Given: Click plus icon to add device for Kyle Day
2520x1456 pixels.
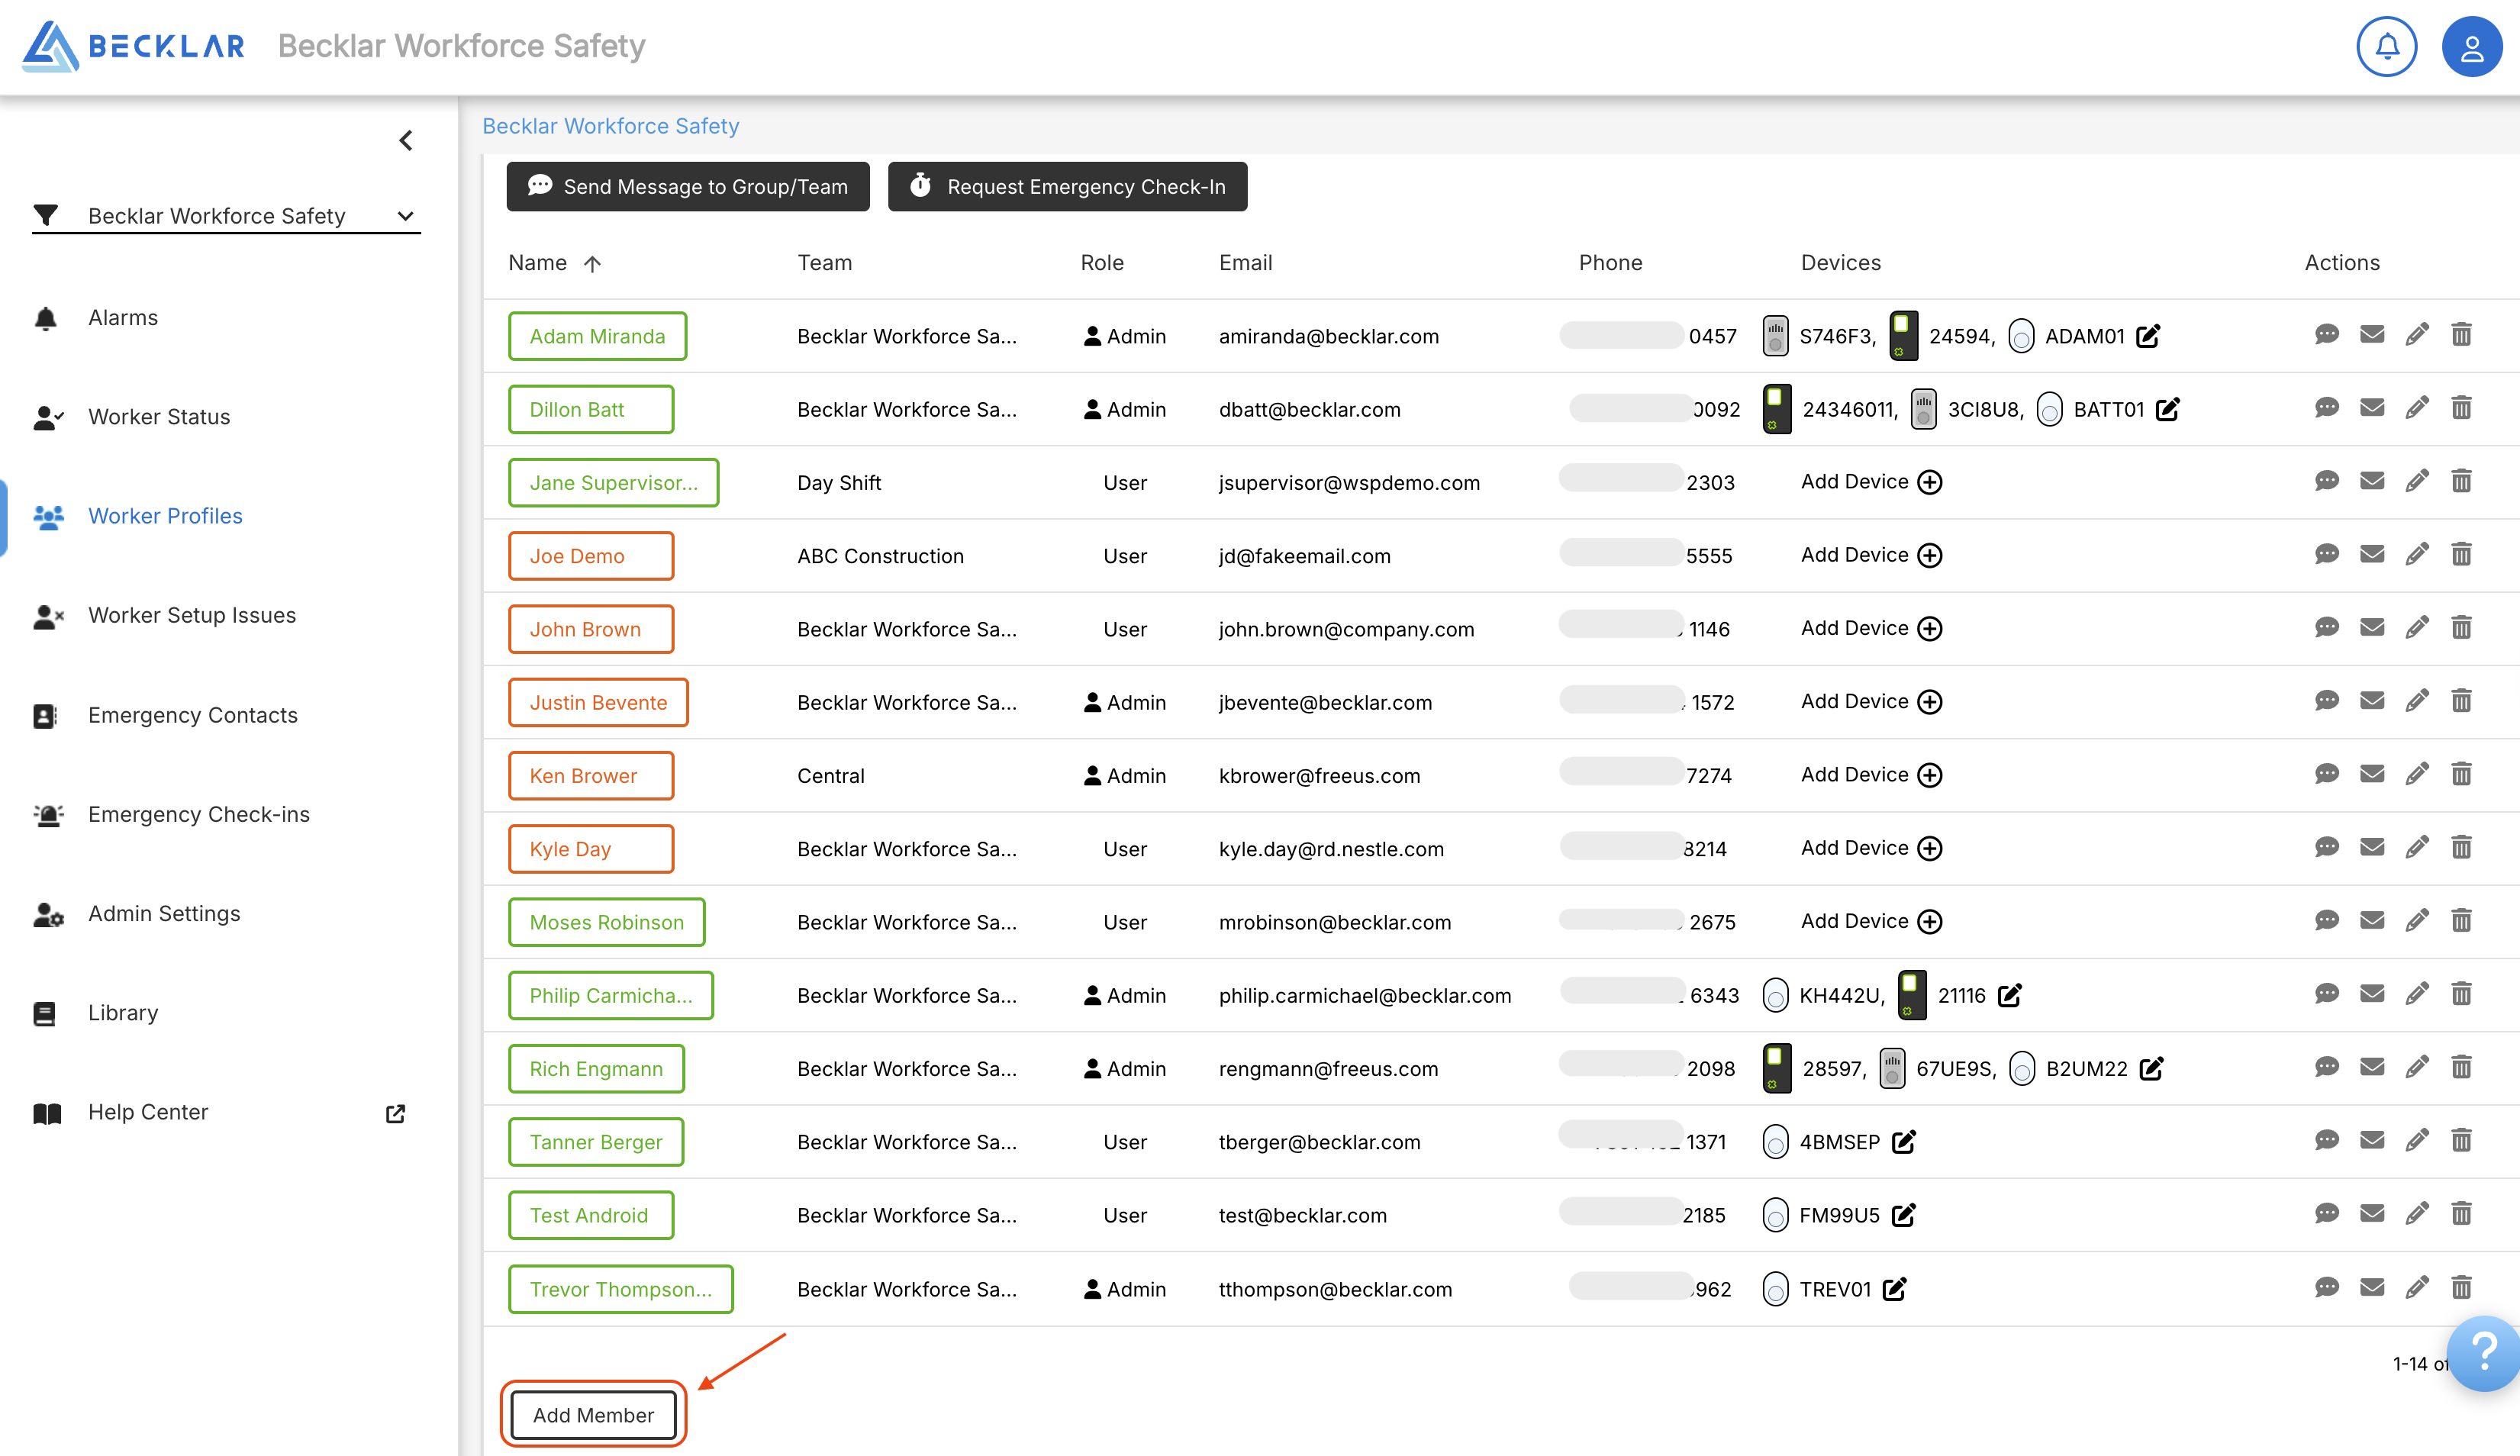Looking at the screenshot, I should (1930, 848).
